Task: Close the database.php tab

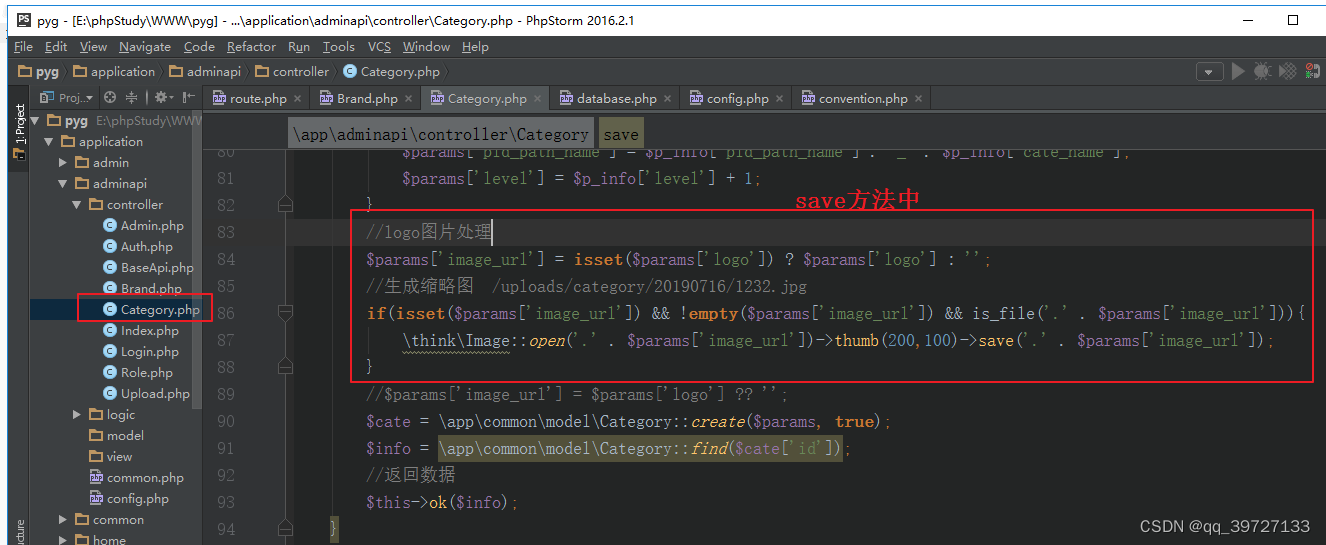Action: pos(668,98)
